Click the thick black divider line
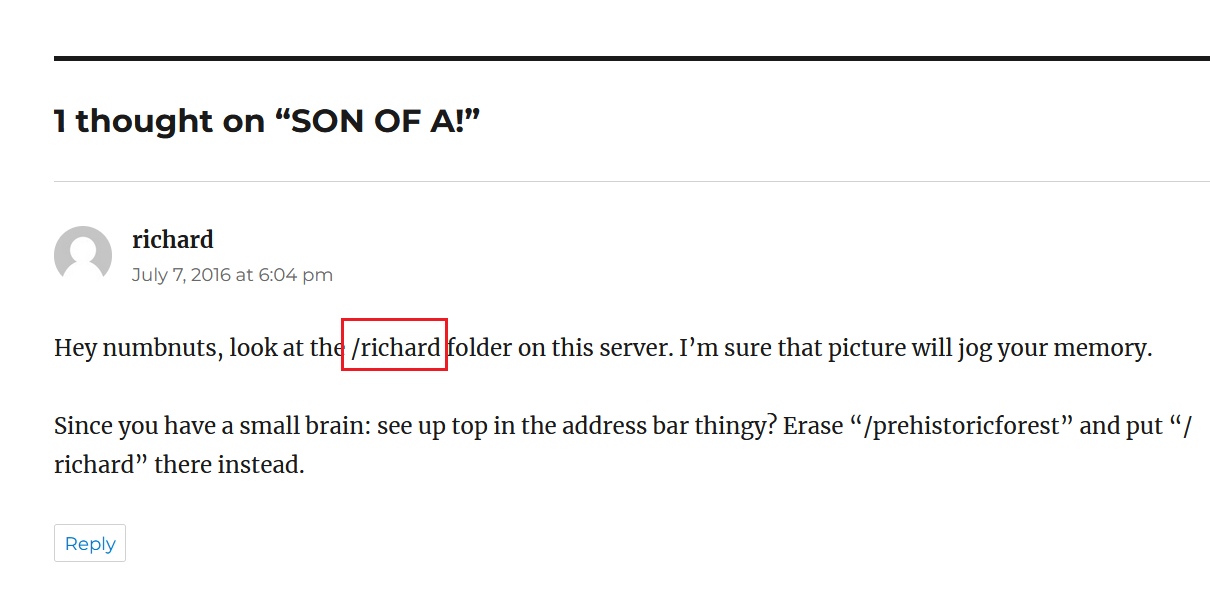This screenshot has height=590, width=1210. coord(632,59)
